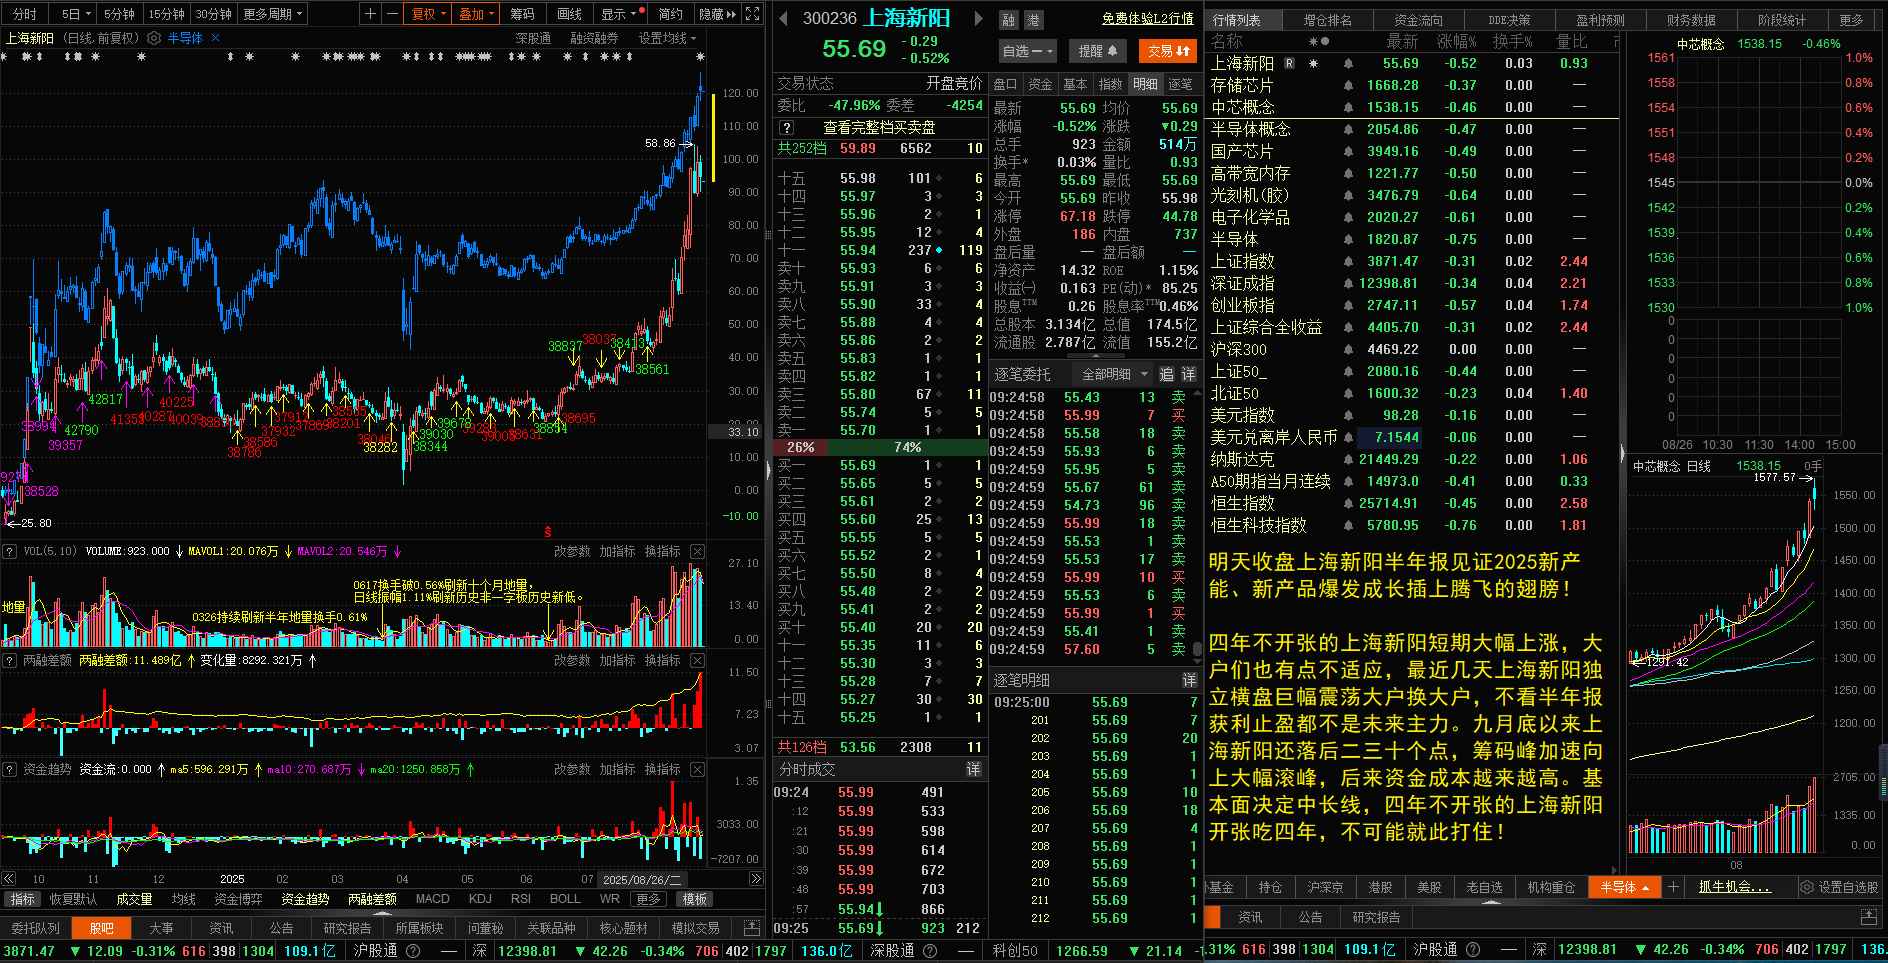Toggle 成交量 indicator

(134, 899)
